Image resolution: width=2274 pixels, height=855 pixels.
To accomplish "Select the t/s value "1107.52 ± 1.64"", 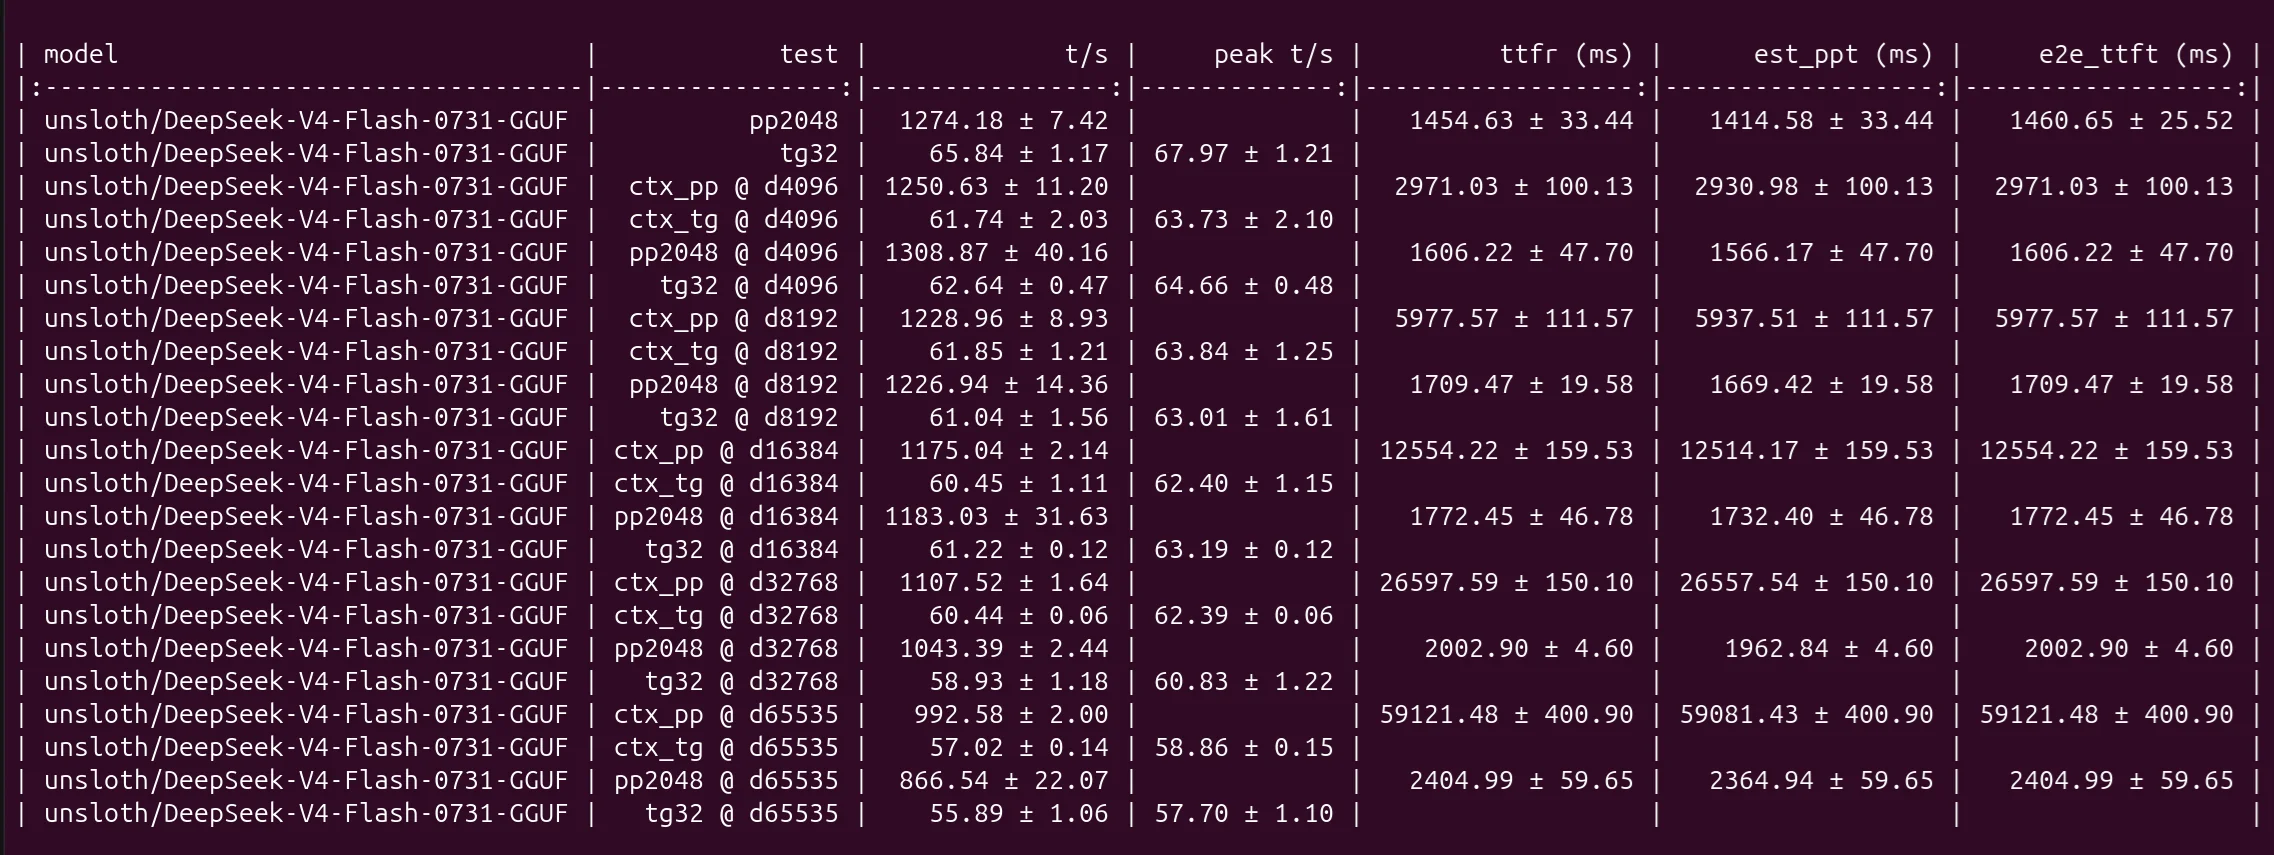I will tap(1004, 582).
